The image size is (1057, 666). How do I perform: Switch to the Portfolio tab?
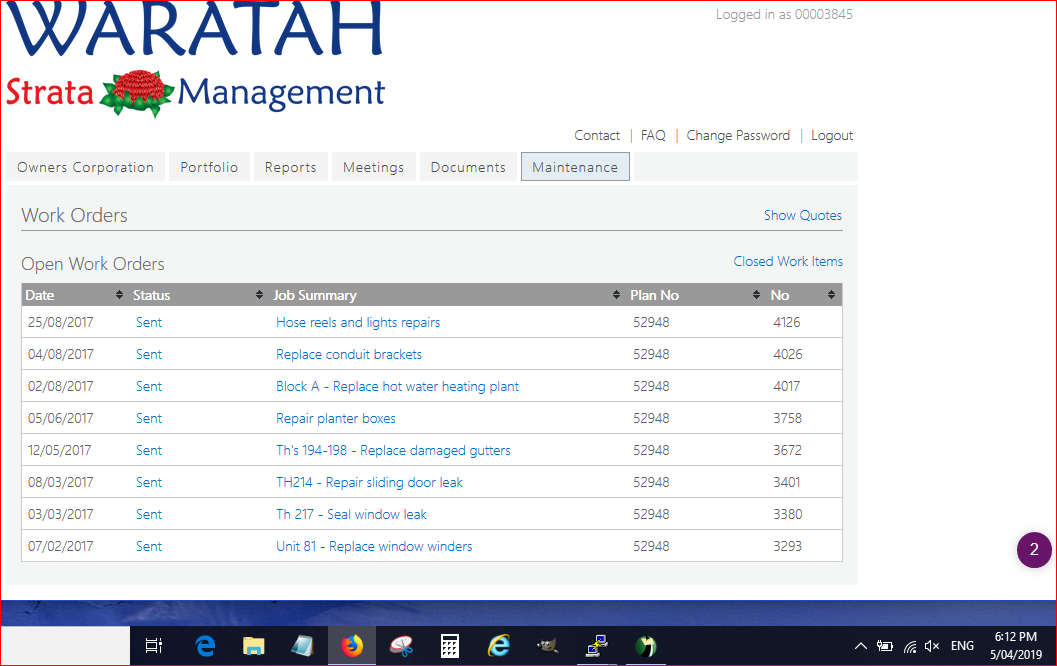pyautogui.click(x=209, y=166)
